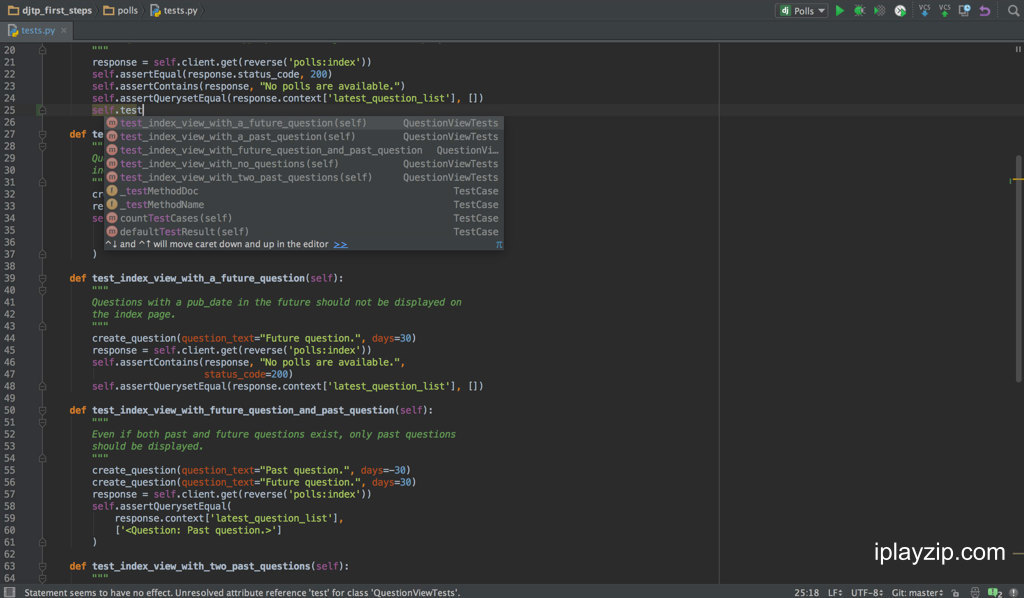
Task: Run with coverage icon in toolbar
Action: pos(880,10)
